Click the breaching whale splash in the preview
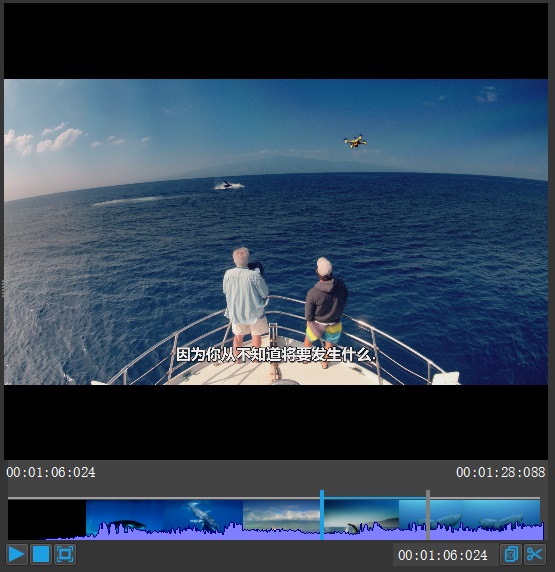The image size is (555, 572). point(229,185)
